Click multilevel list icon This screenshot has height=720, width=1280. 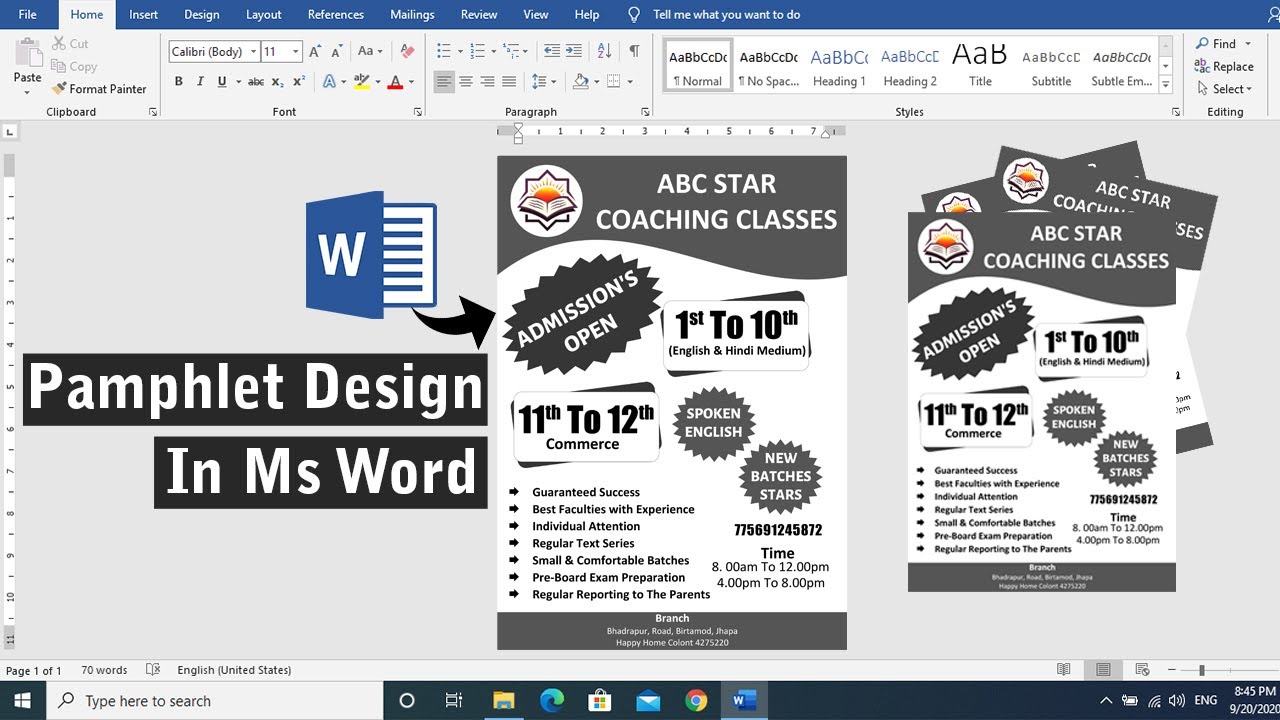(x=511, y=51)
